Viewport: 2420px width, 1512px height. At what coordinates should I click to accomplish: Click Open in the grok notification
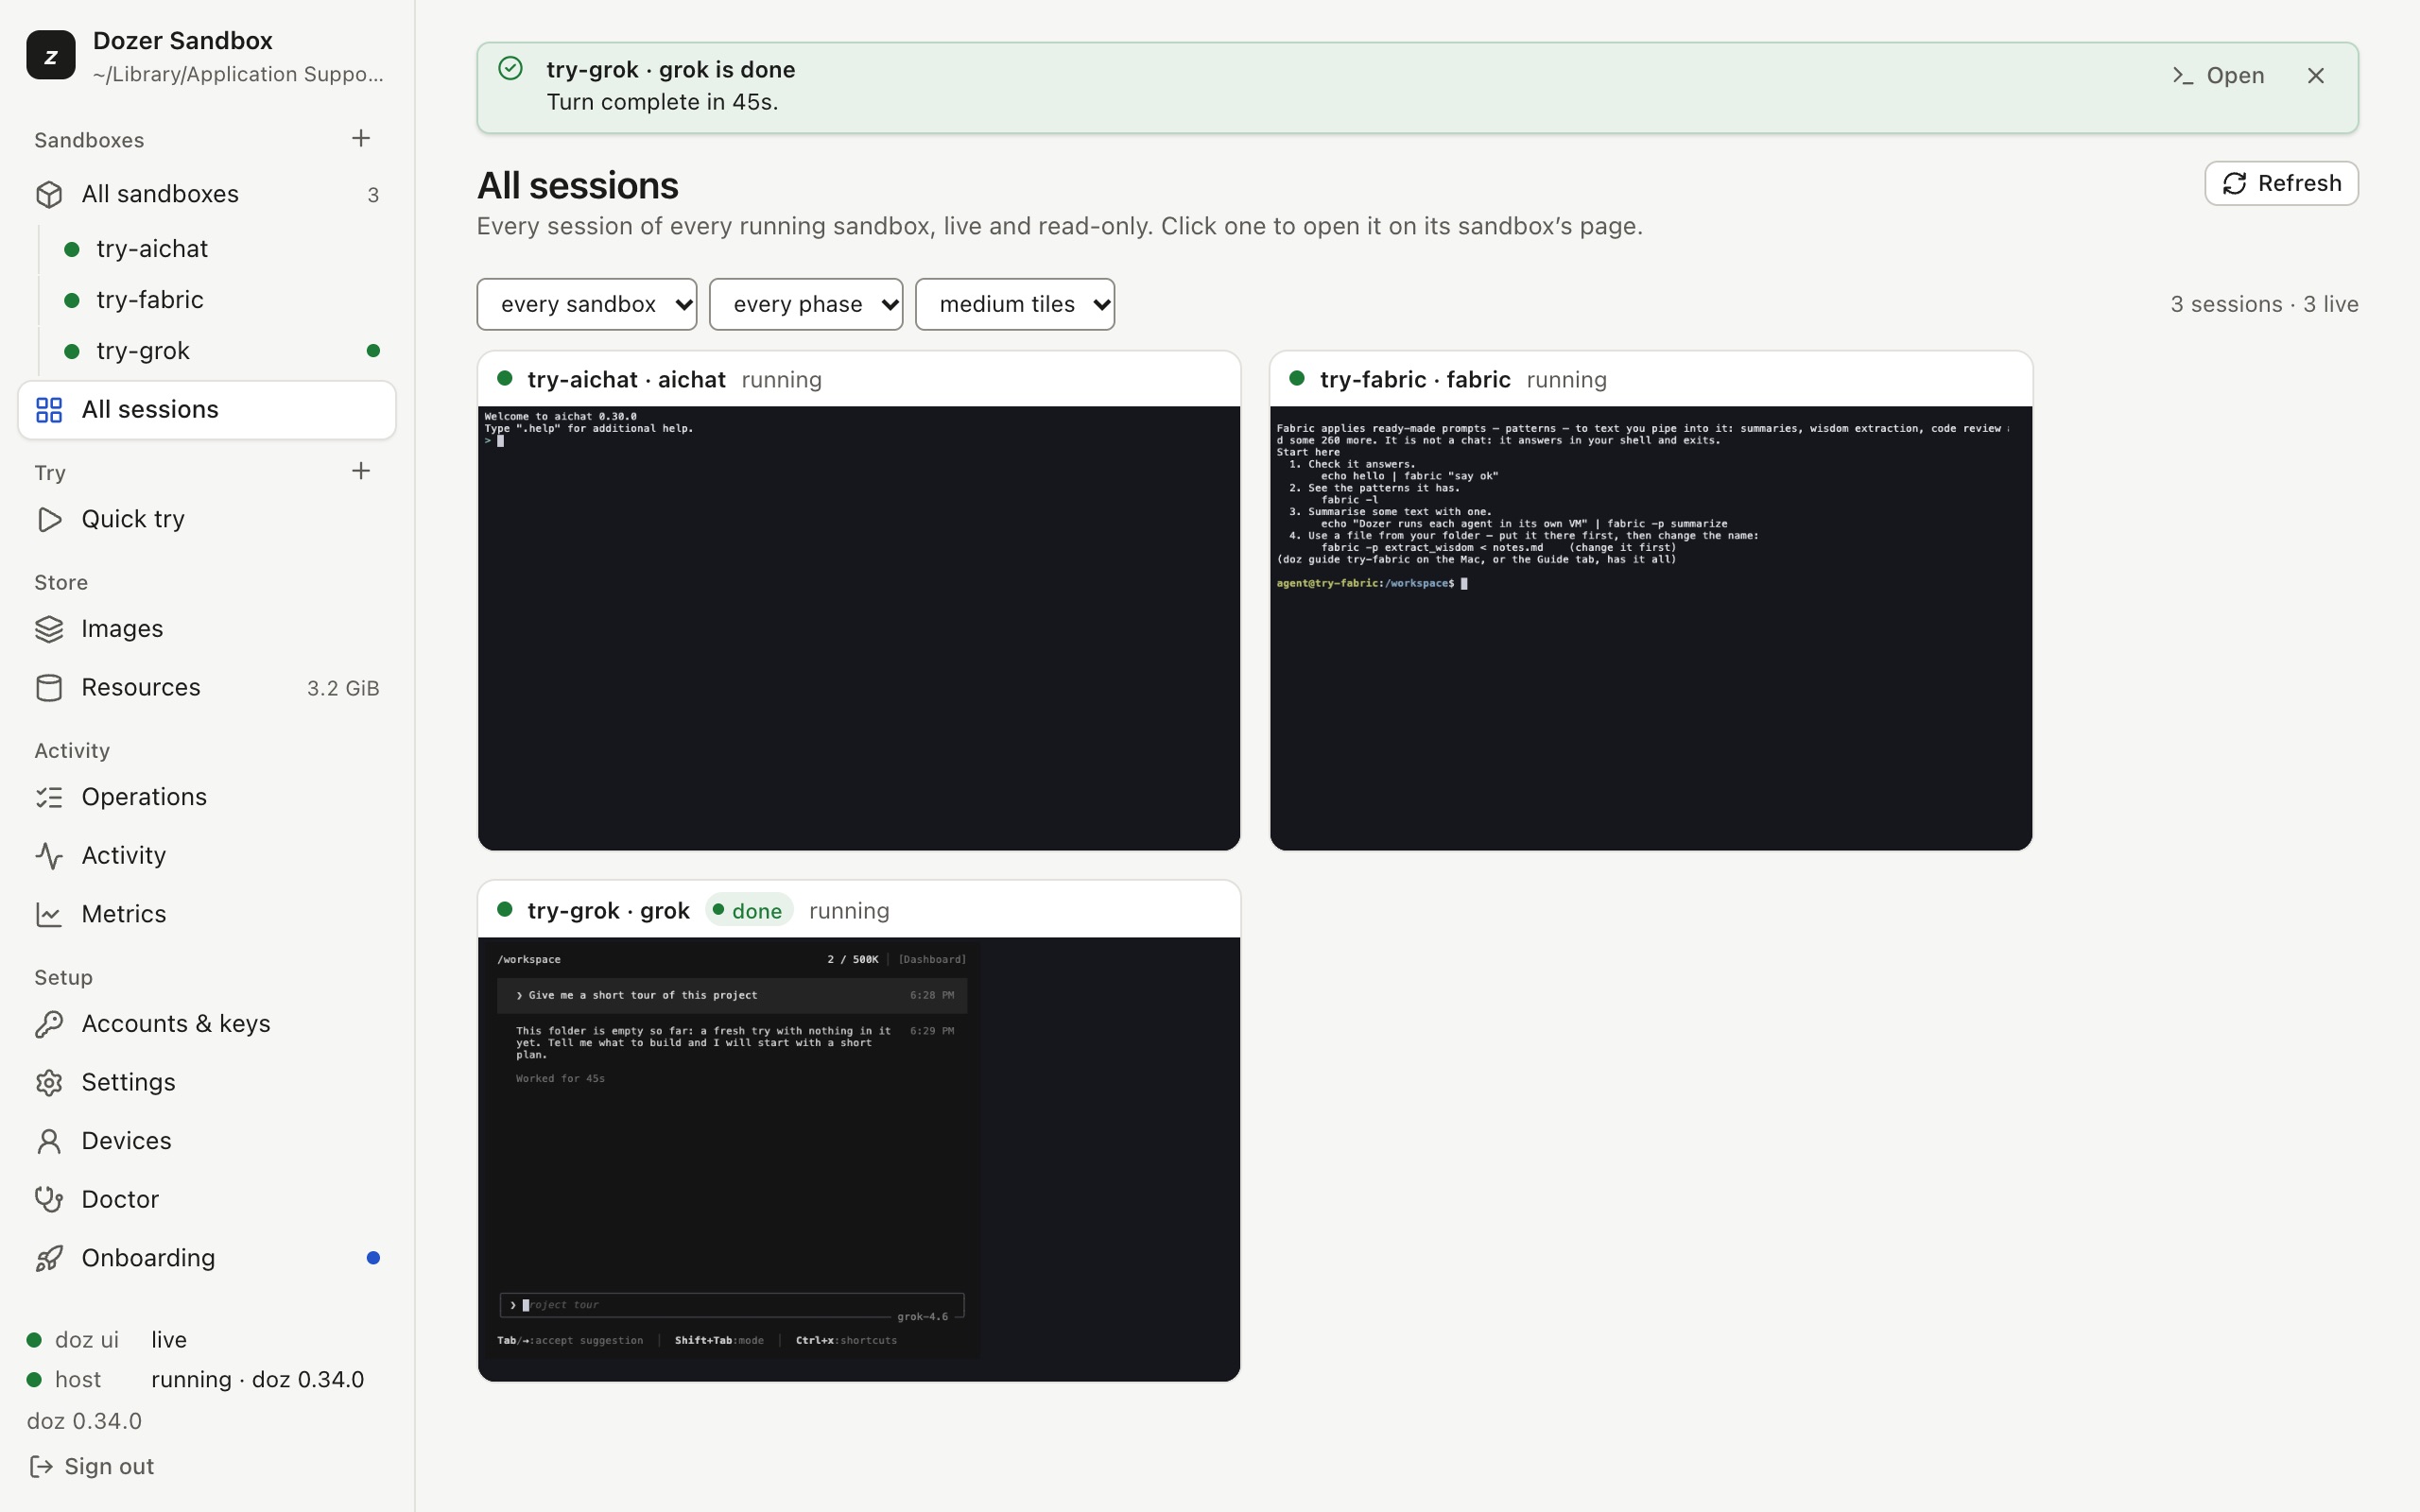pyautogui.click(x=2219, y=76)
